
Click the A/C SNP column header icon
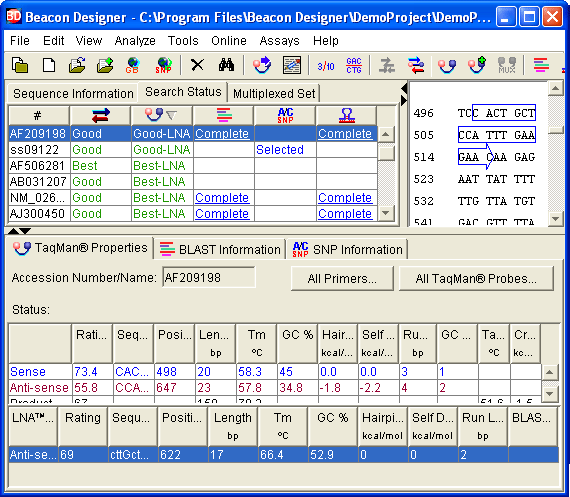285,116
